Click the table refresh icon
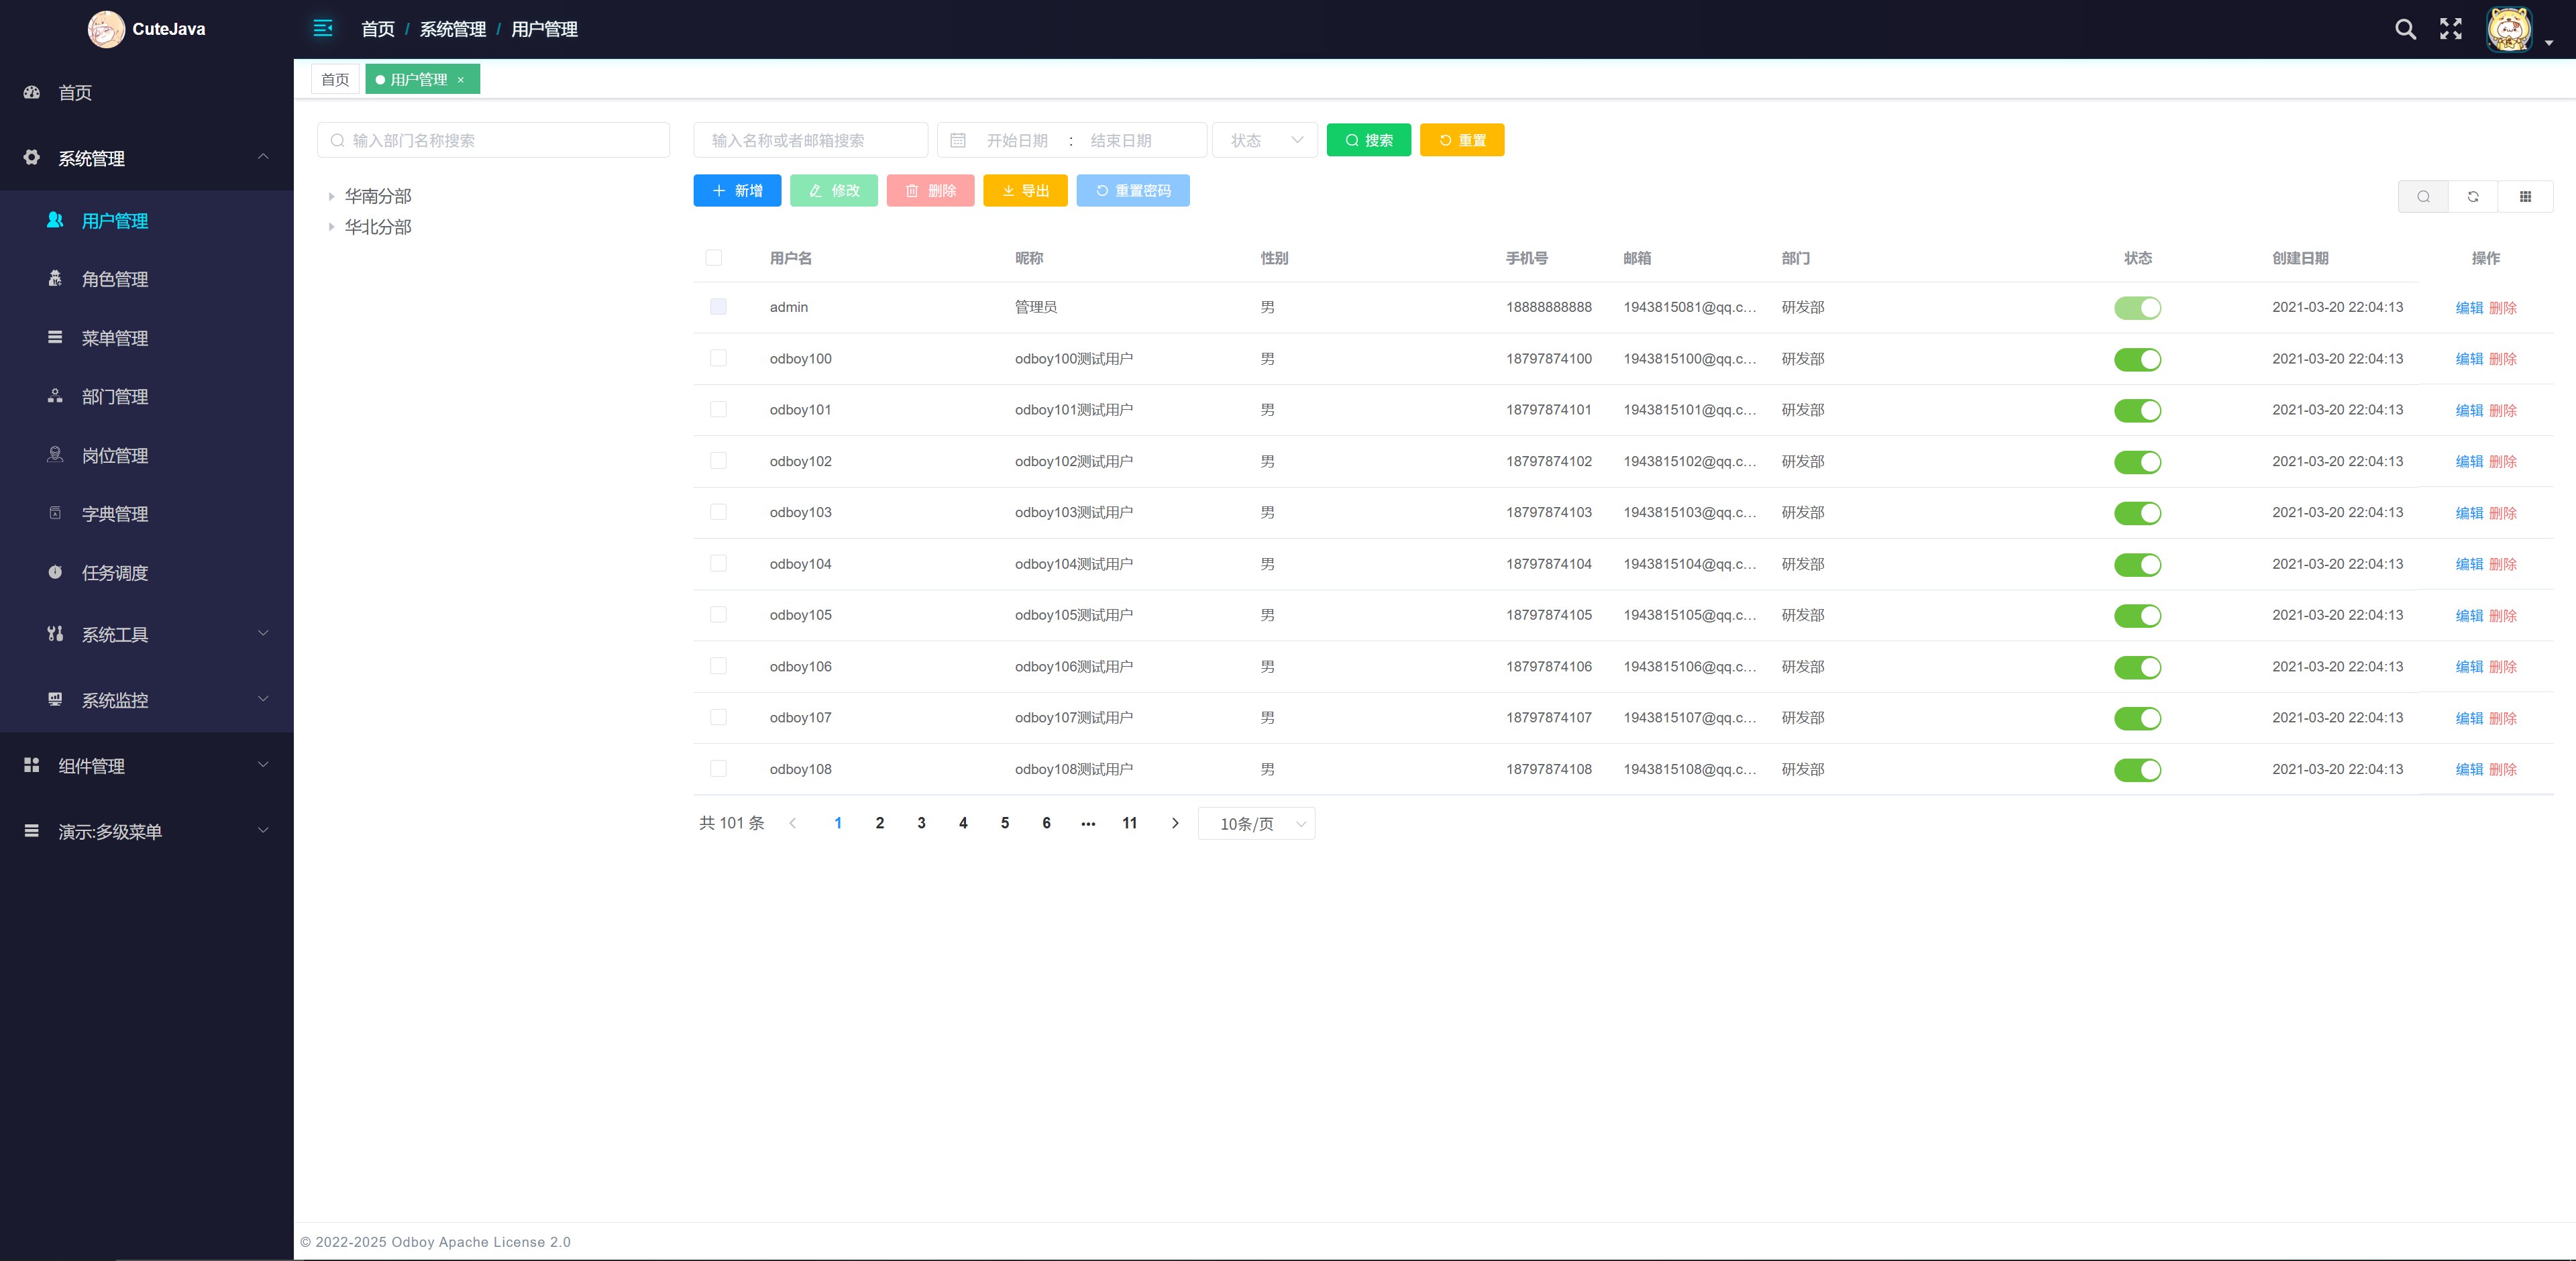2576x1261 pixels. pyautogui.click(x=2473, y=196)
